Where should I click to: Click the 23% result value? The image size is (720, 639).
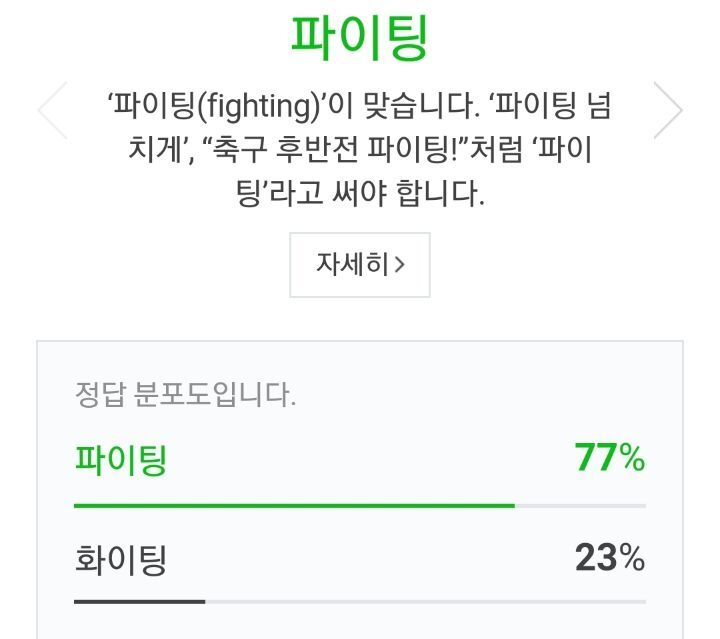pyautogui.click(x=609, y=557)
